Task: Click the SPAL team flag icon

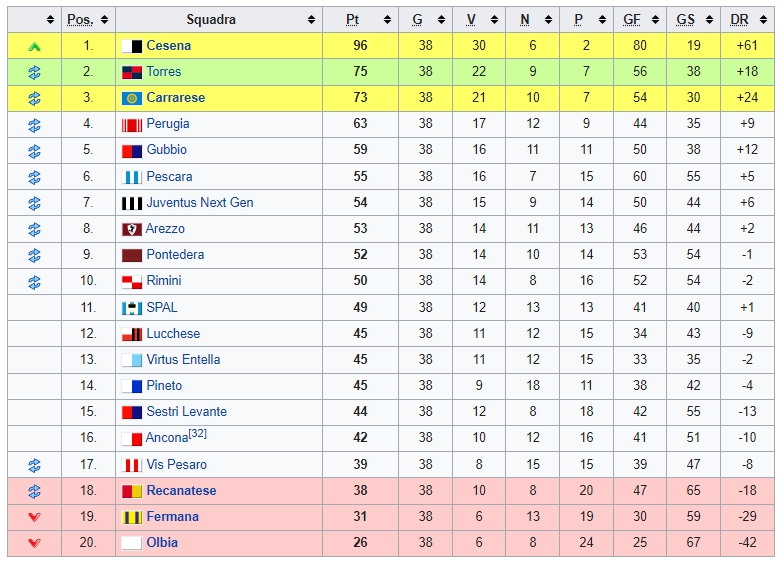Action: tap(131, 308)
